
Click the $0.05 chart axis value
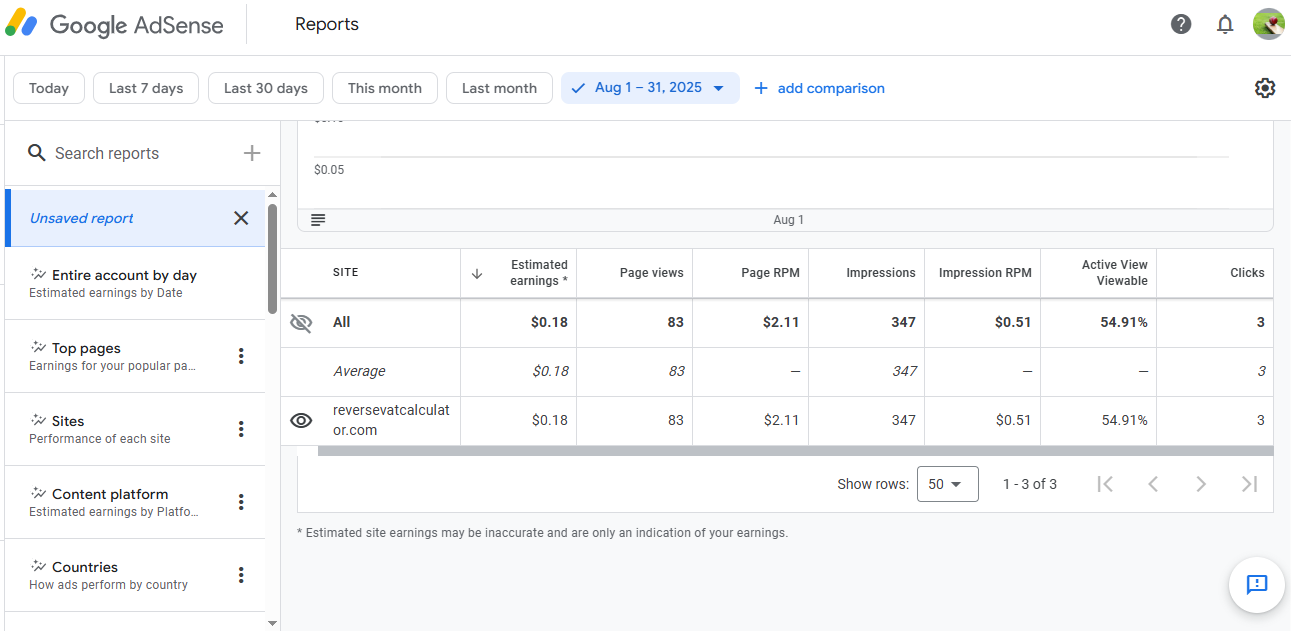pyautogui.click(x=329, y=170)
